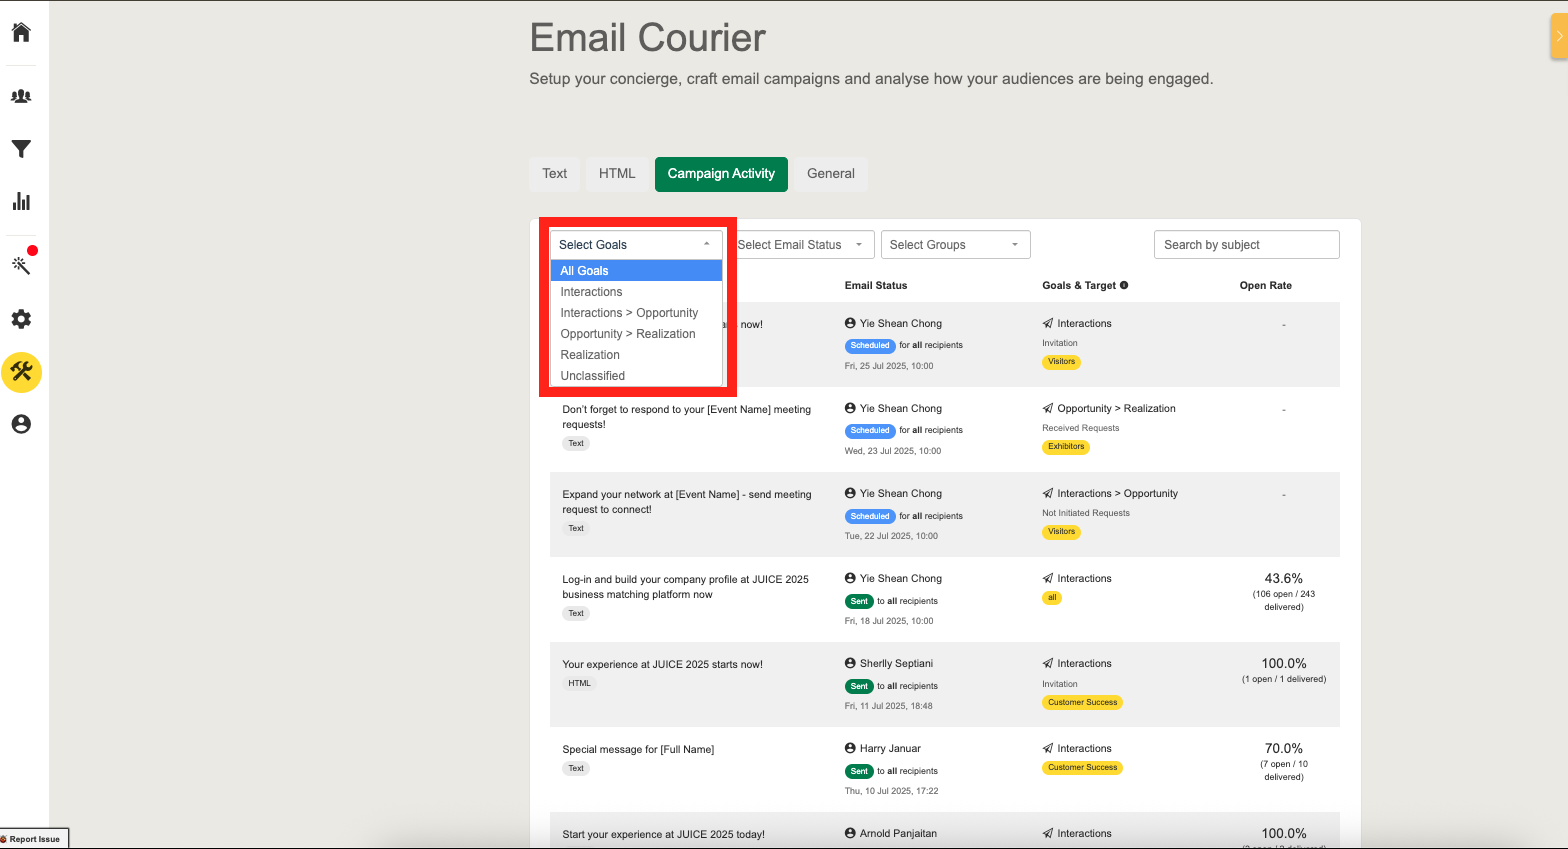Click Sent badge in Sherlly Septiani's row

(x=859, y=686)
